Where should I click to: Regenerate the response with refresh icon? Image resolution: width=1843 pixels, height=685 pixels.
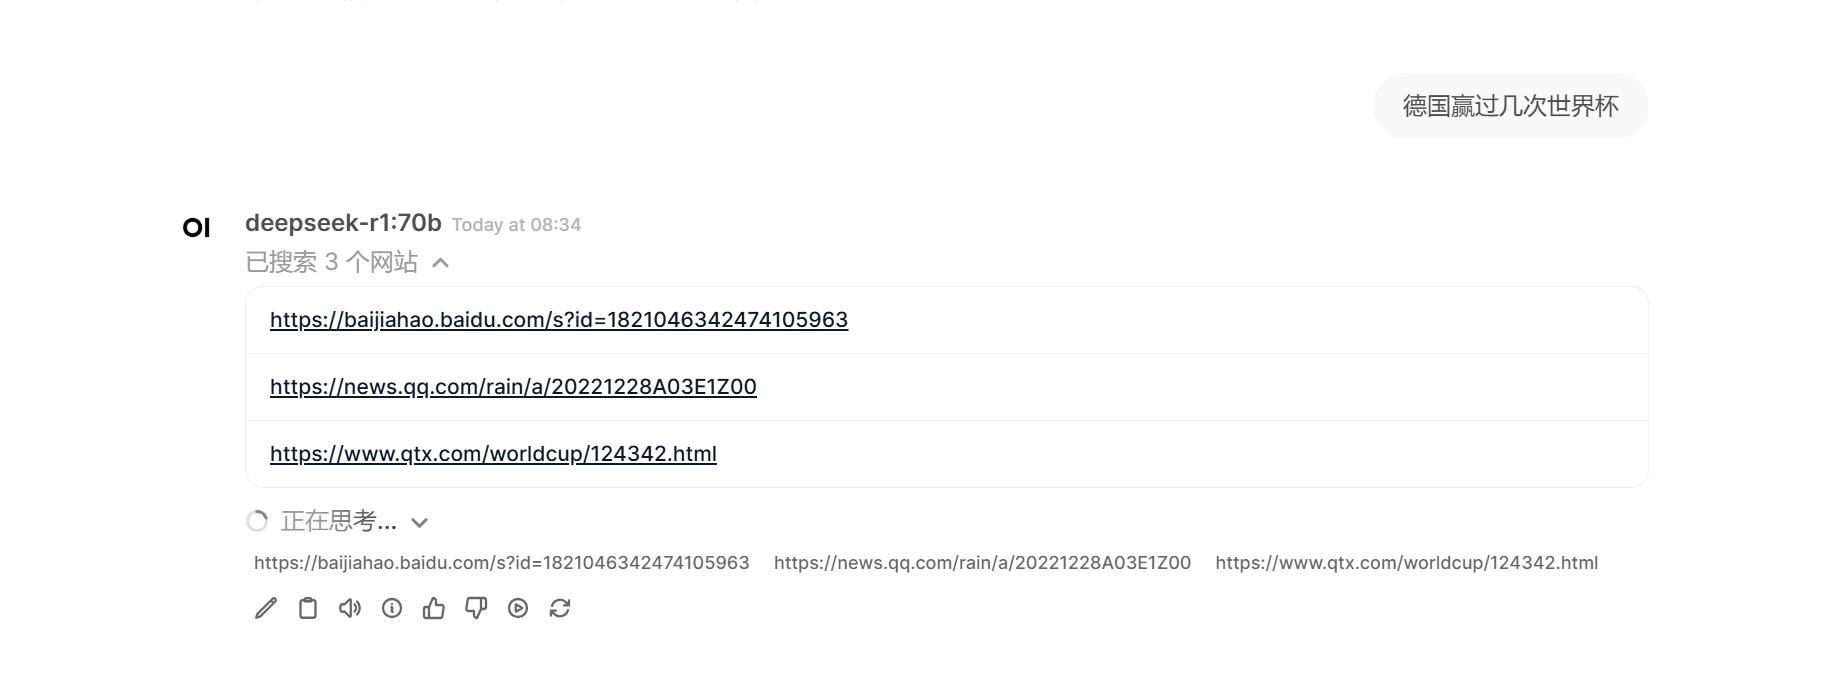click(x=560, y=608)
